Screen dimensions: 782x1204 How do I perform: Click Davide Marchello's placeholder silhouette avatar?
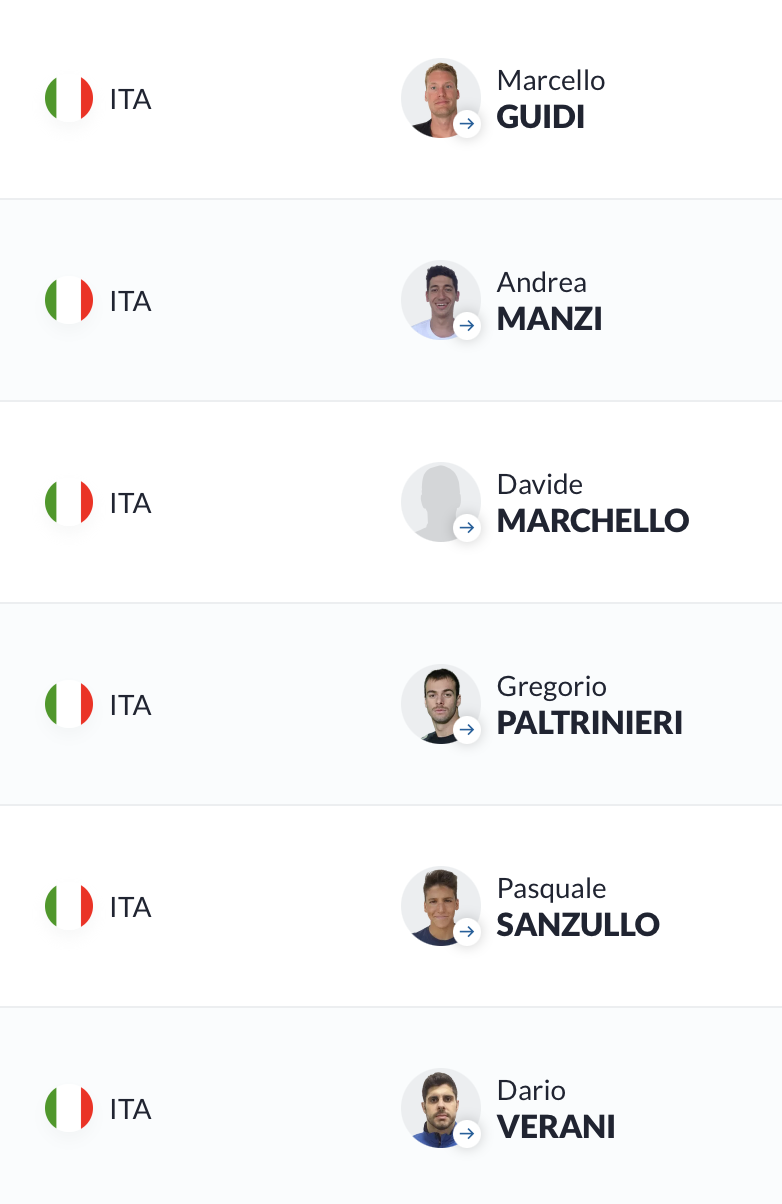pyautogui.click(x=441, y=502)
